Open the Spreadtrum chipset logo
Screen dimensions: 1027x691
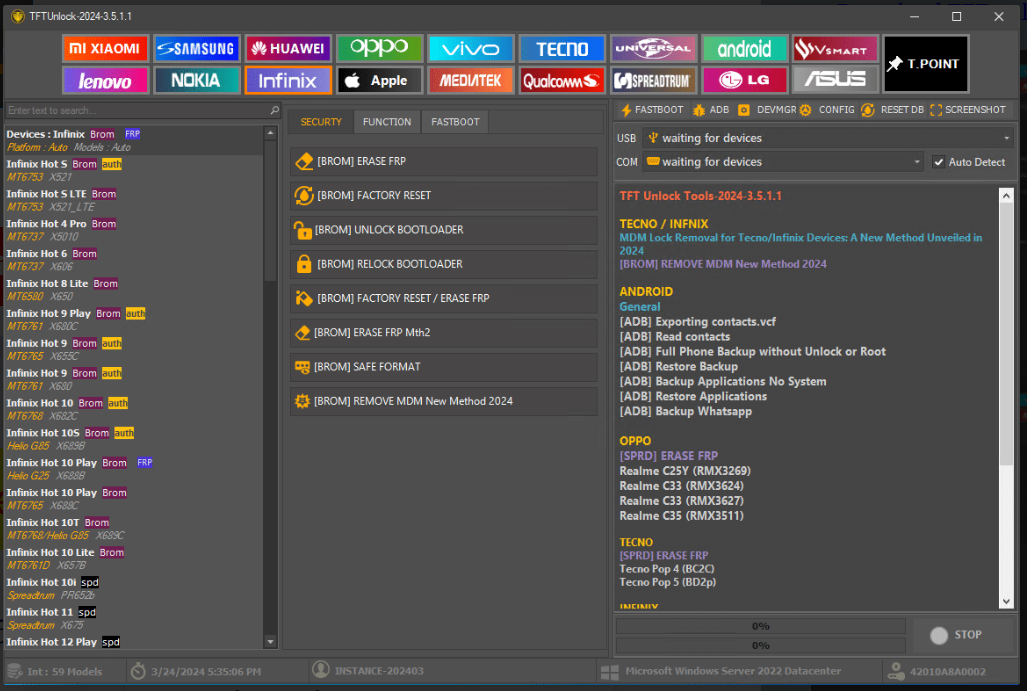[653, 81]
